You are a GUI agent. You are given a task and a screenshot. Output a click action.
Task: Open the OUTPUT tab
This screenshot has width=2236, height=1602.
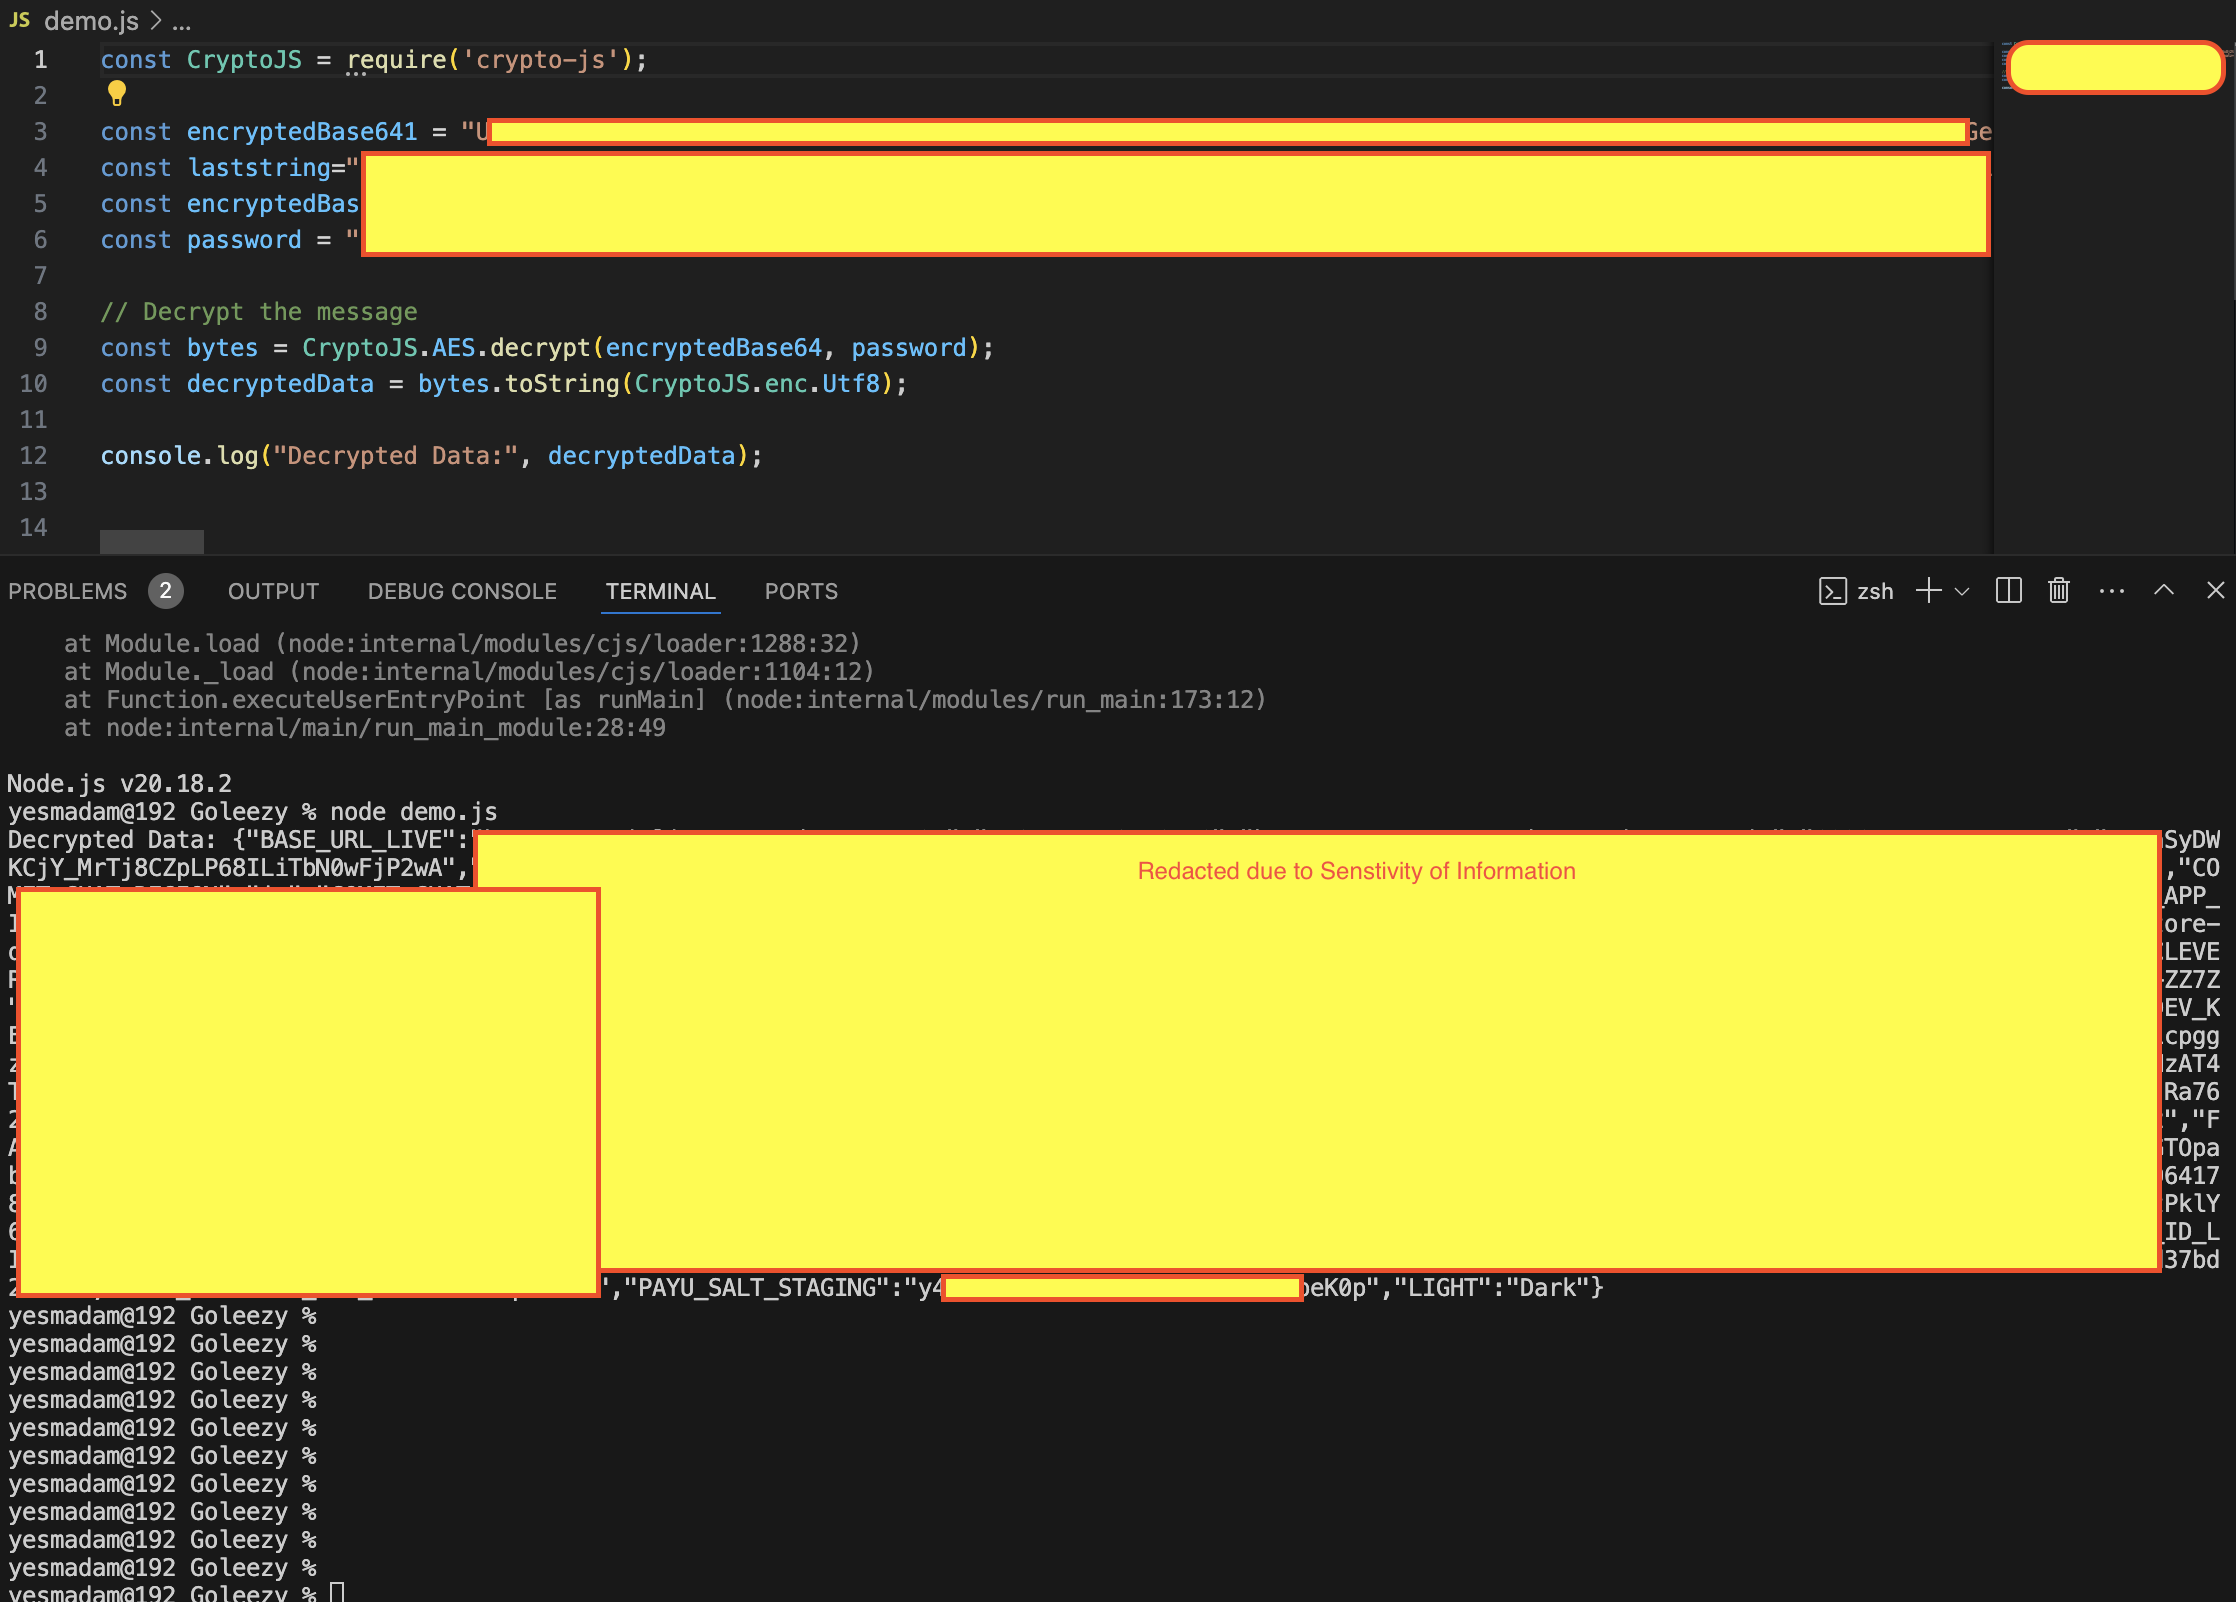[x=273, y=591]
